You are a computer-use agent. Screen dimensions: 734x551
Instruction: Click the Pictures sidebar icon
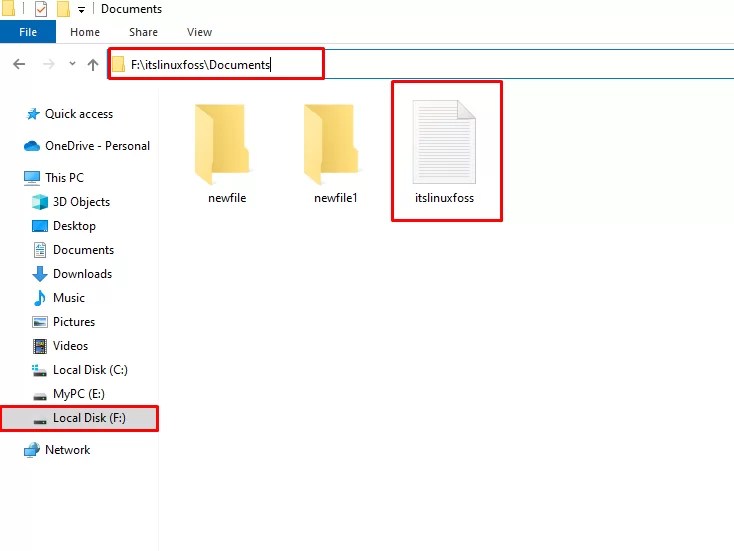[x=40, y=322]
